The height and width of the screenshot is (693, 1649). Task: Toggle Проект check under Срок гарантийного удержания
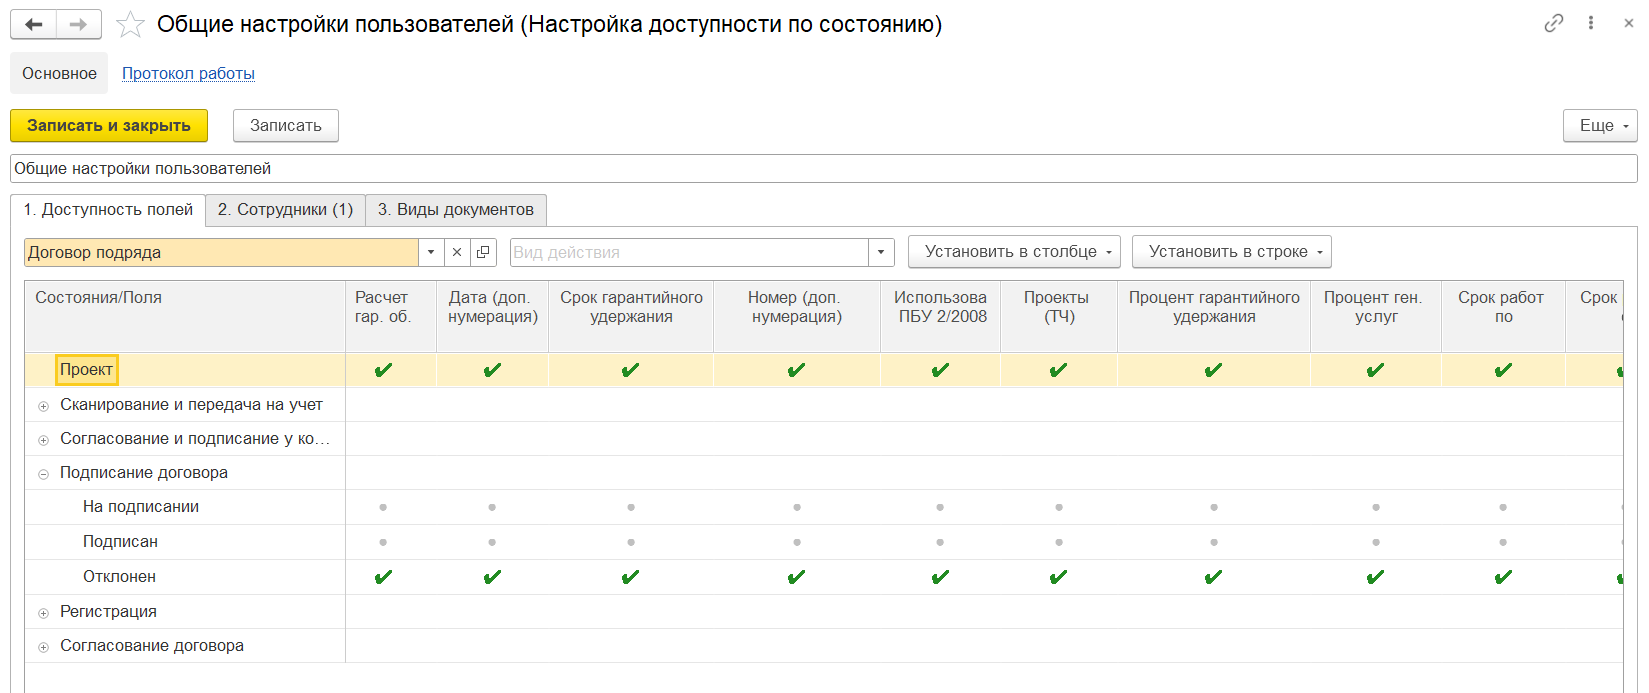pyautogui.click(x=630, y=370)
